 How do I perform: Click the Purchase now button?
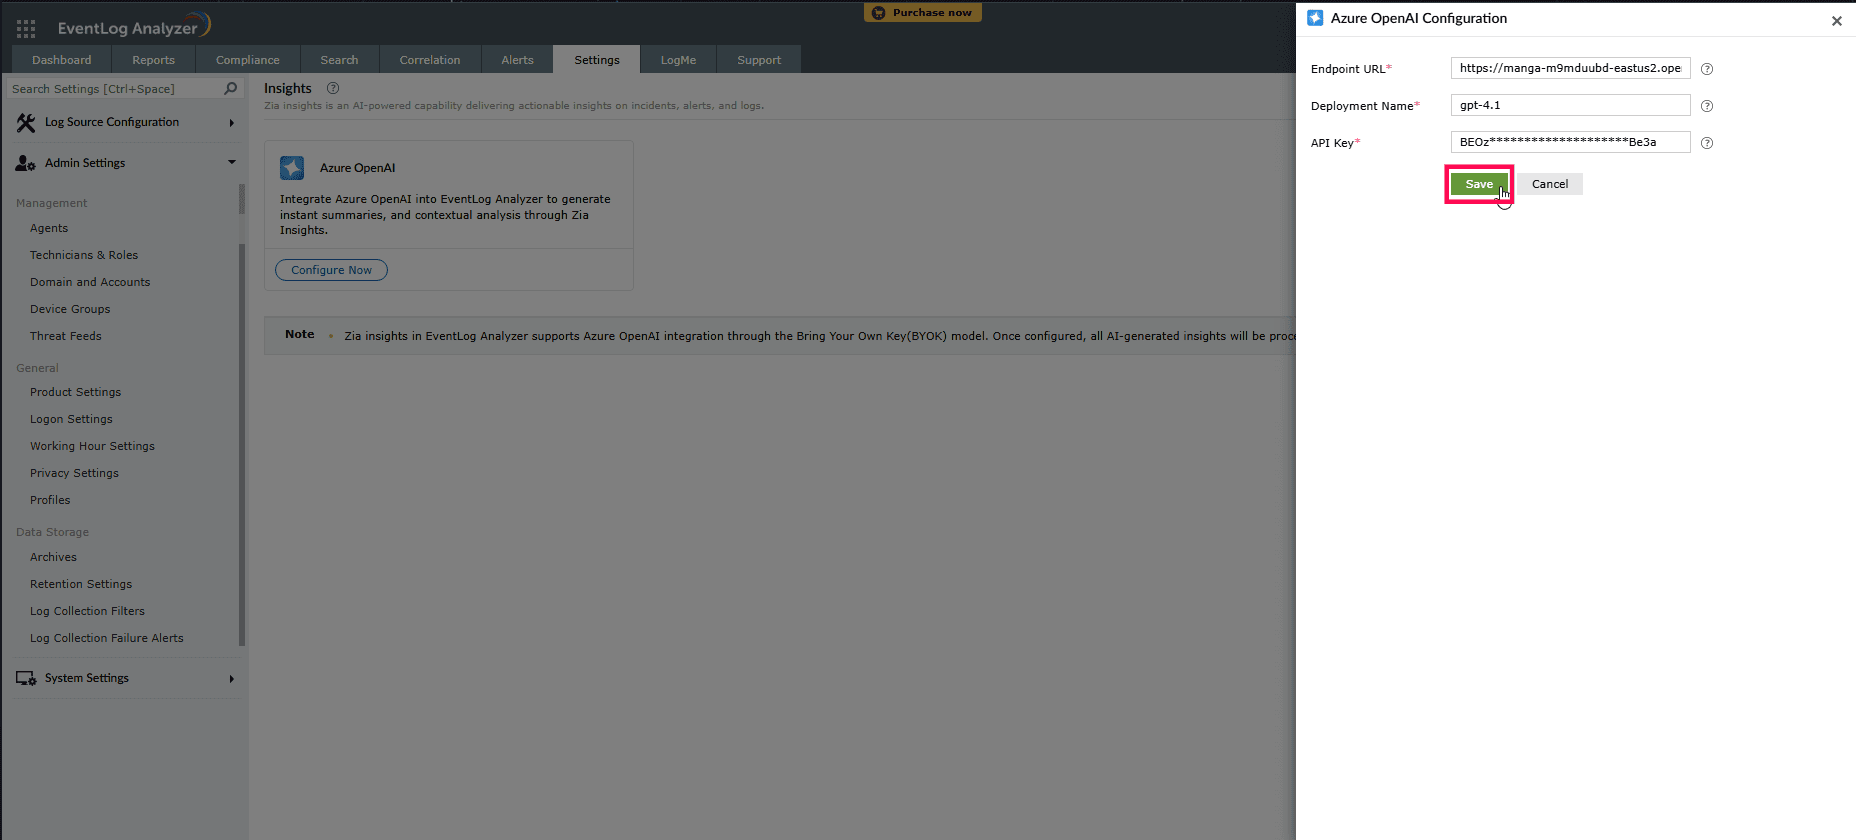(x=923, y=13)
